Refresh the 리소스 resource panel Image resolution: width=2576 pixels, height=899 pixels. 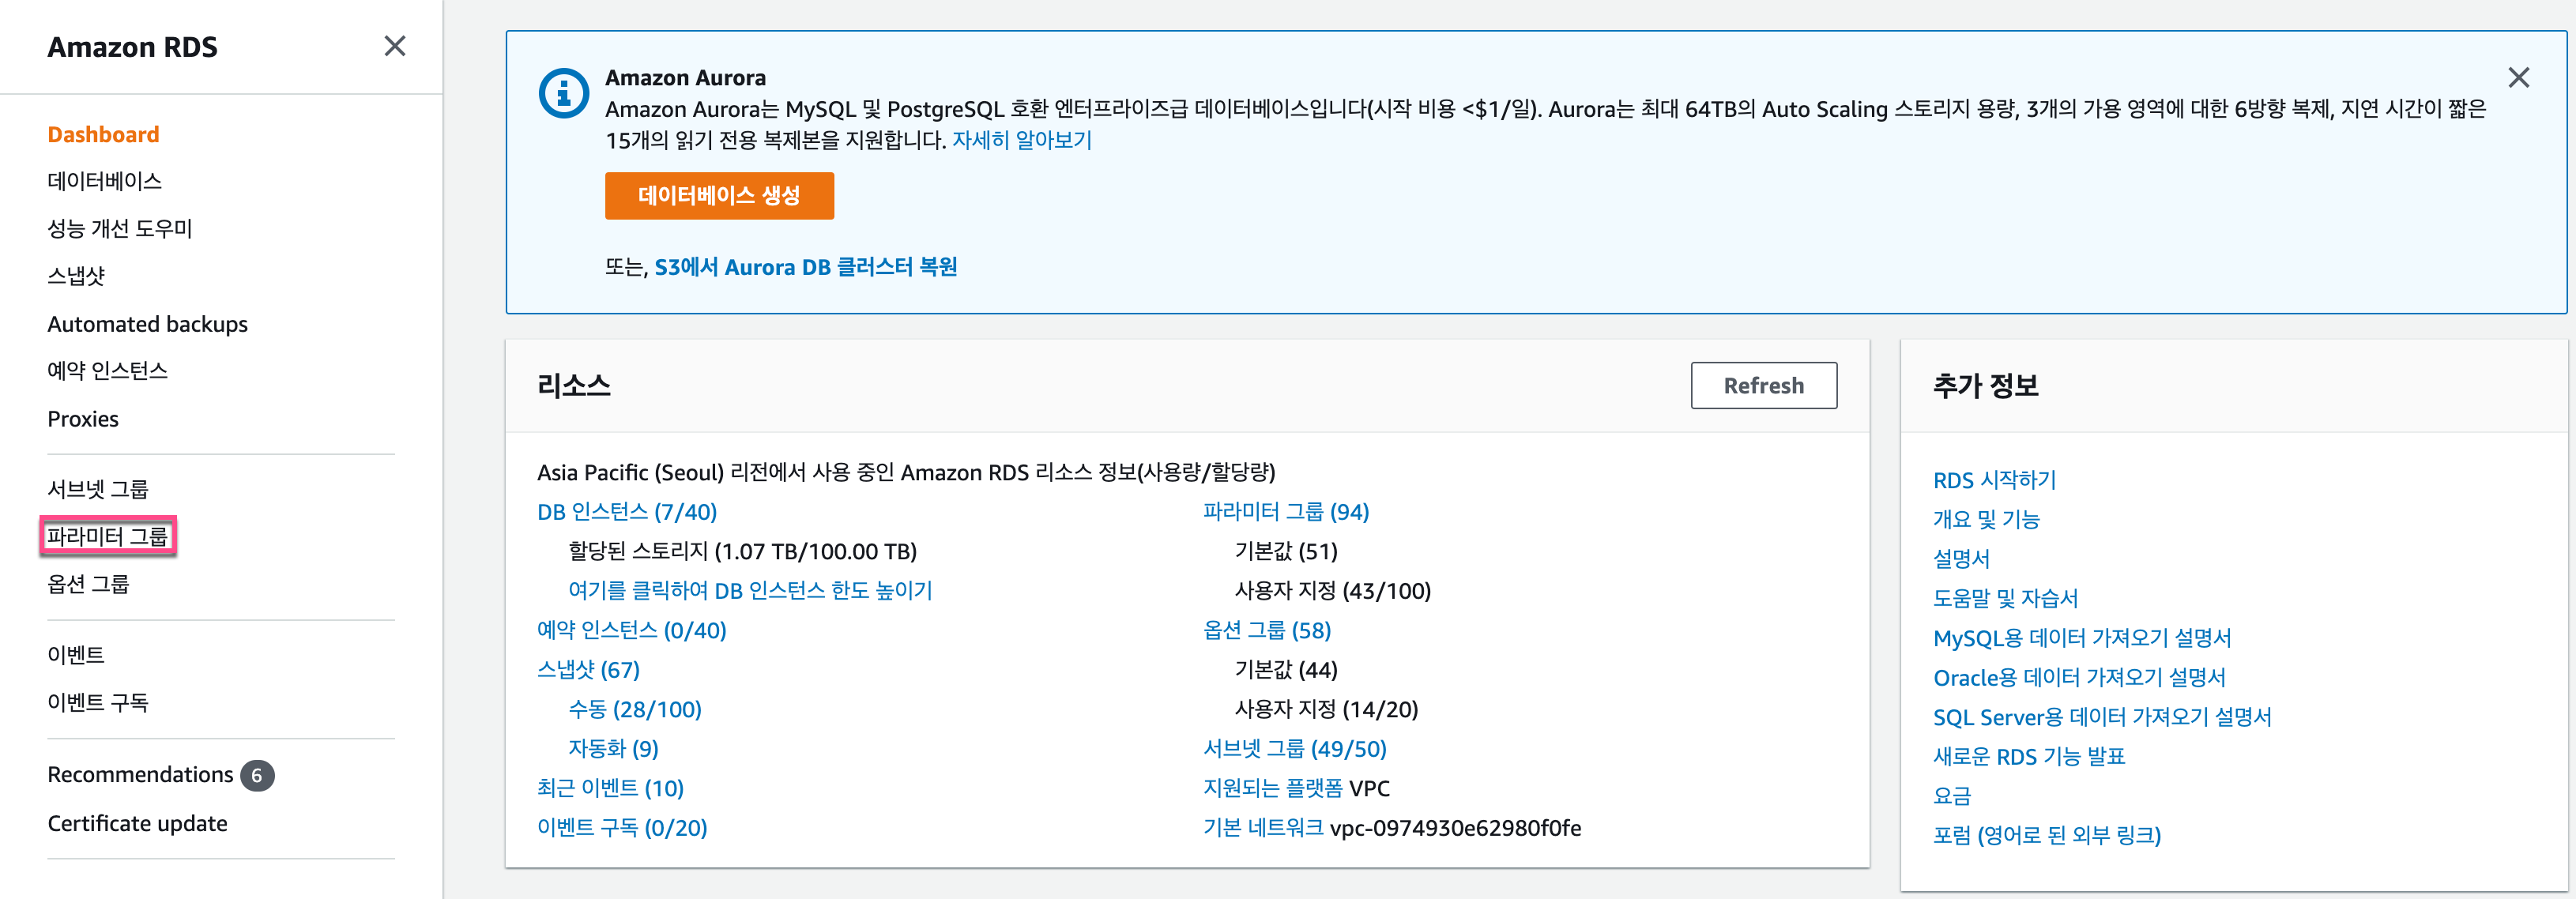point(1762,385)
